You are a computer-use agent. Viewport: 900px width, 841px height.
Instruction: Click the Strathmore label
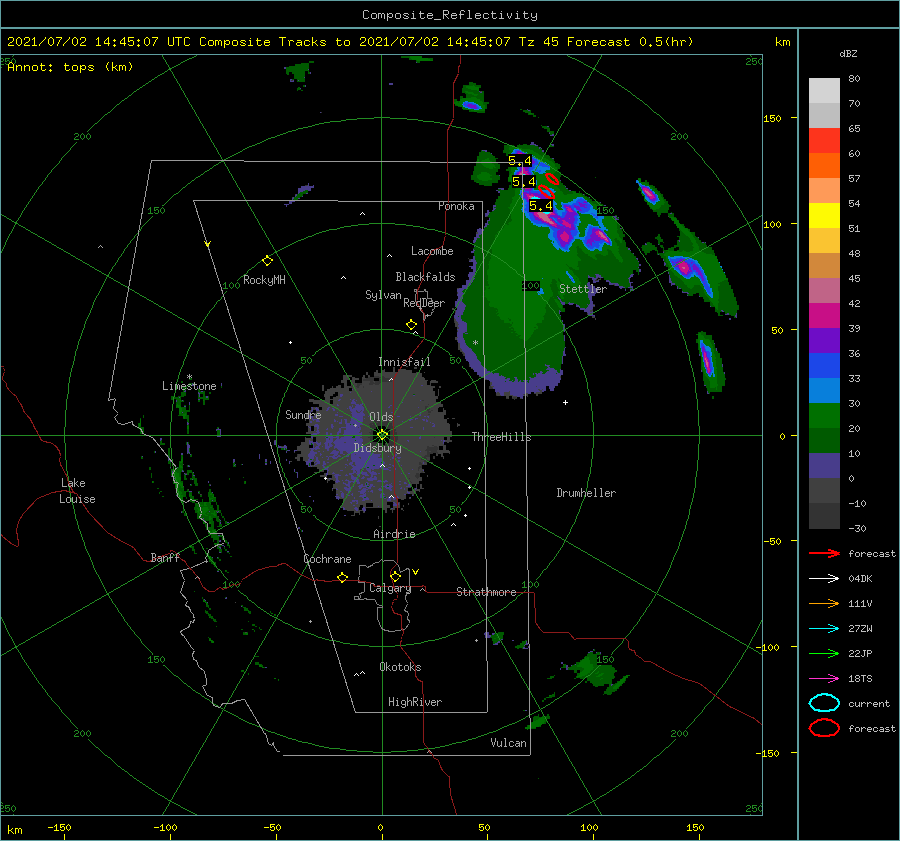pyautogui.click(x=486, y=592)
